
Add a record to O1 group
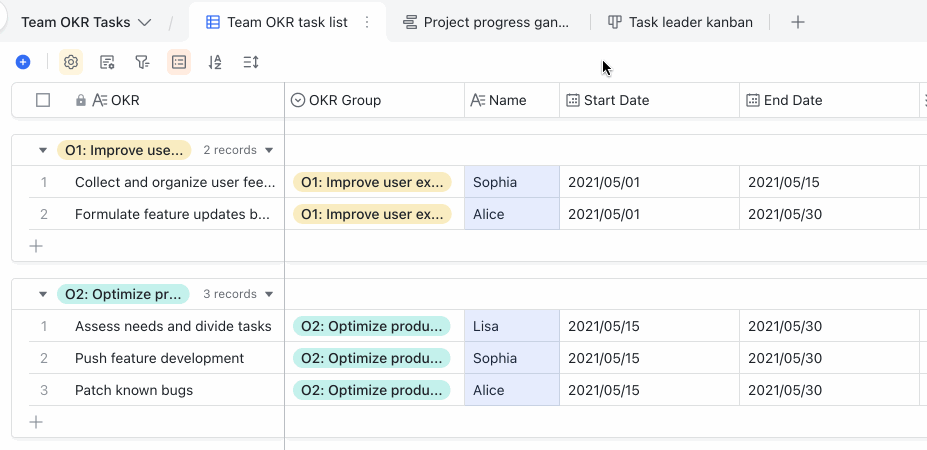pyautogui.click(x=36, y=246)
